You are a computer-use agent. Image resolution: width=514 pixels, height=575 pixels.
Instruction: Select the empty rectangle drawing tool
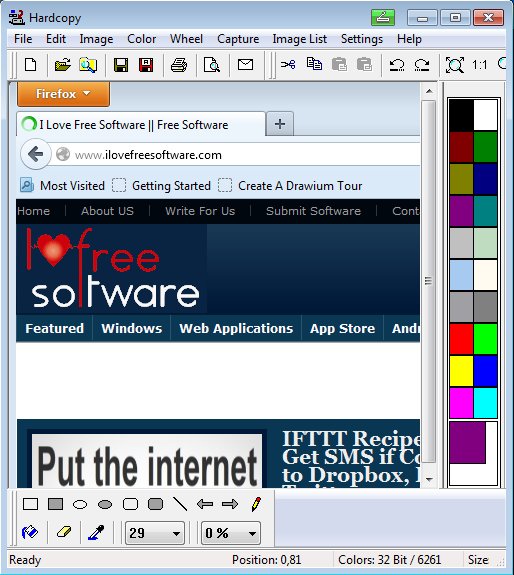30,504
